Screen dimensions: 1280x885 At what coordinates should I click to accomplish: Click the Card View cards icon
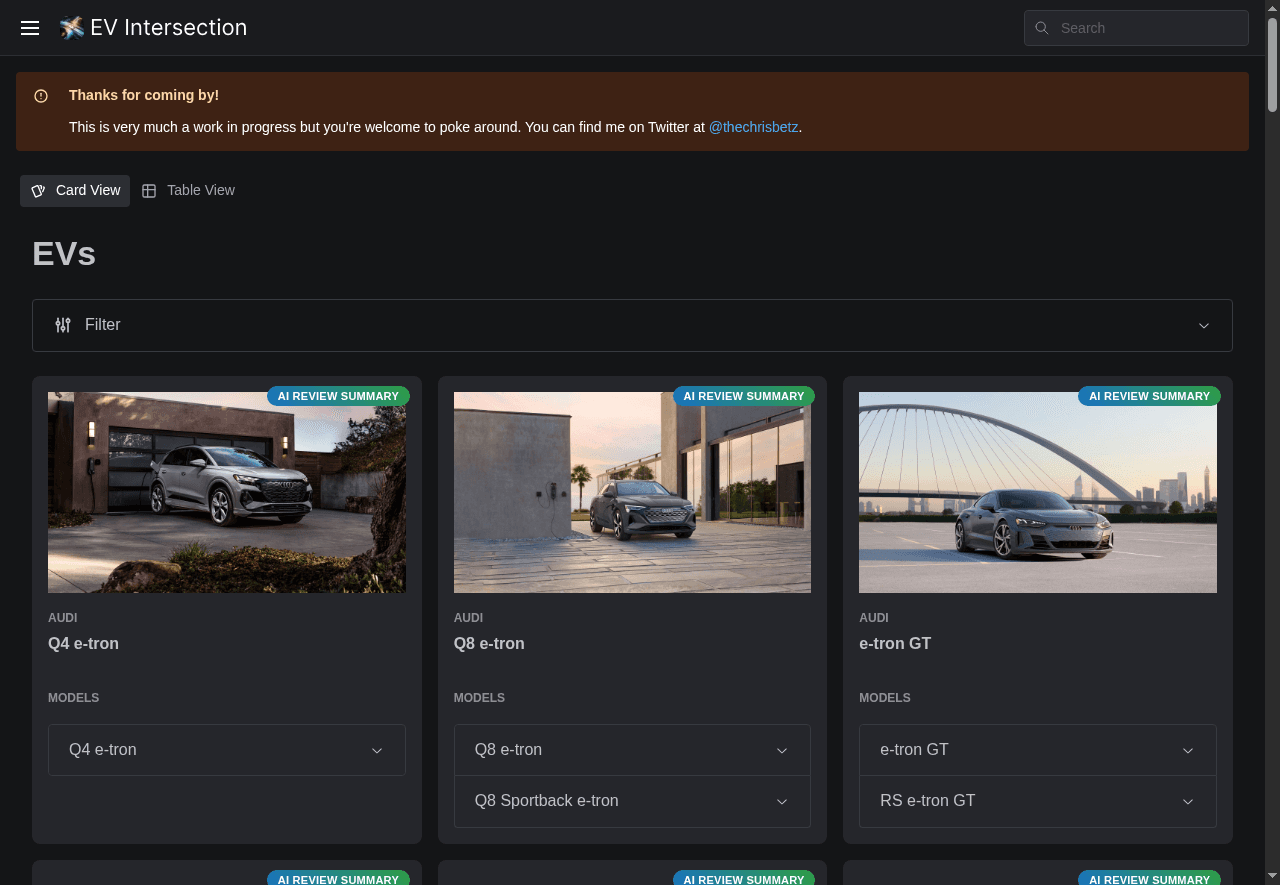tap(38, 191)
